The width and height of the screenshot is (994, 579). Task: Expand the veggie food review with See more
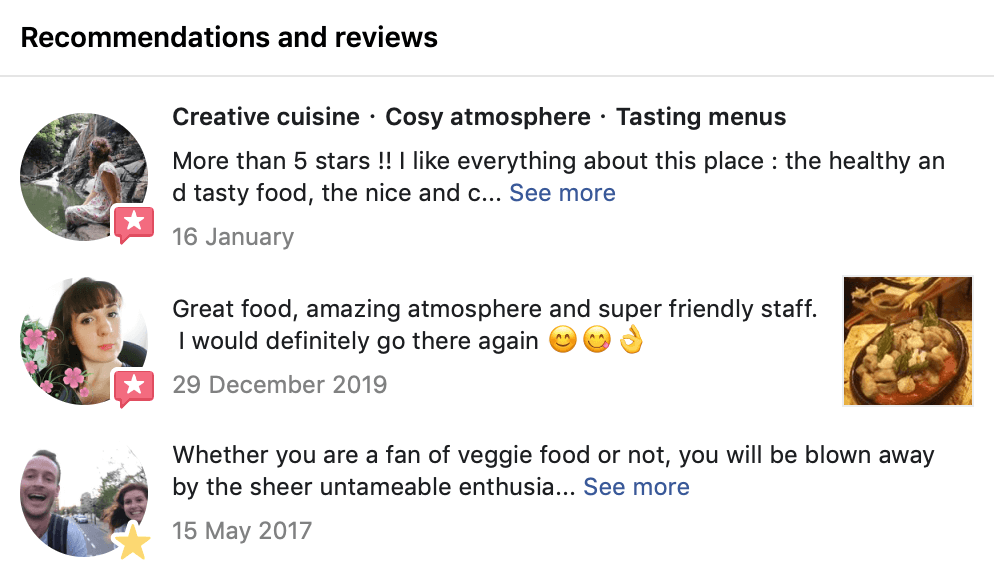point(636,487)
